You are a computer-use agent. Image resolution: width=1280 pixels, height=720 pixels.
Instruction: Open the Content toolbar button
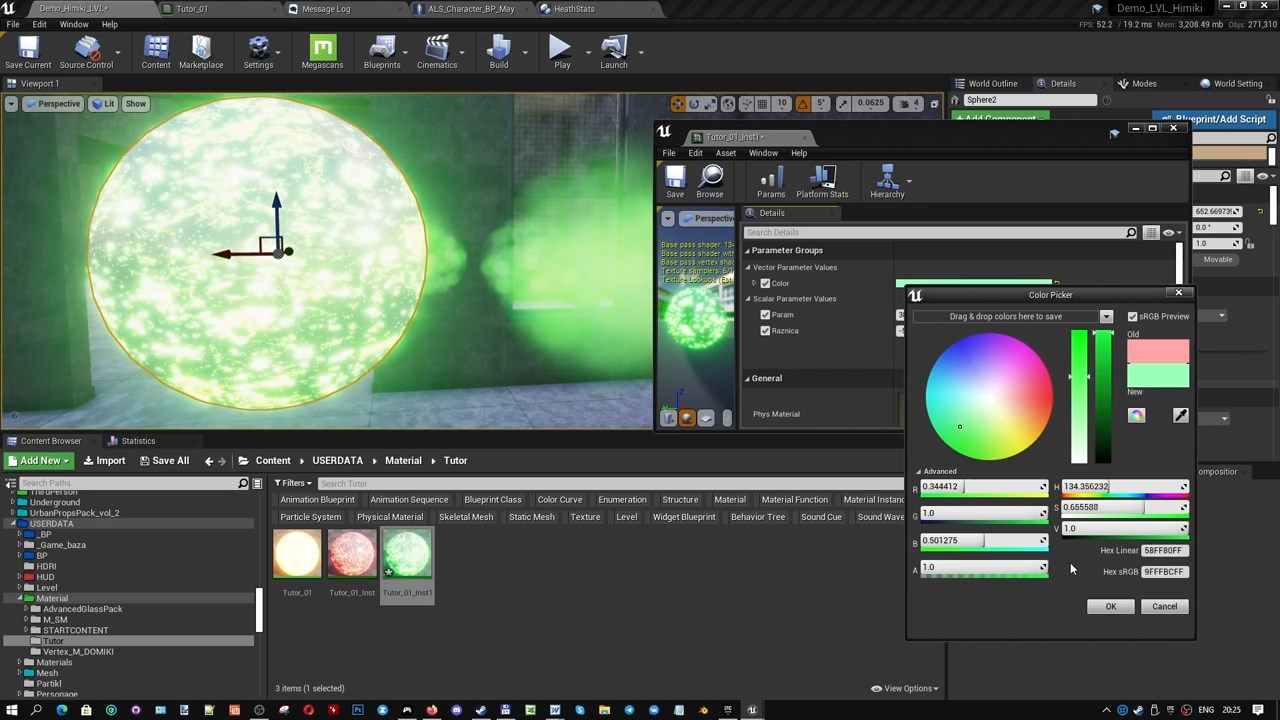tap(156, 53)
